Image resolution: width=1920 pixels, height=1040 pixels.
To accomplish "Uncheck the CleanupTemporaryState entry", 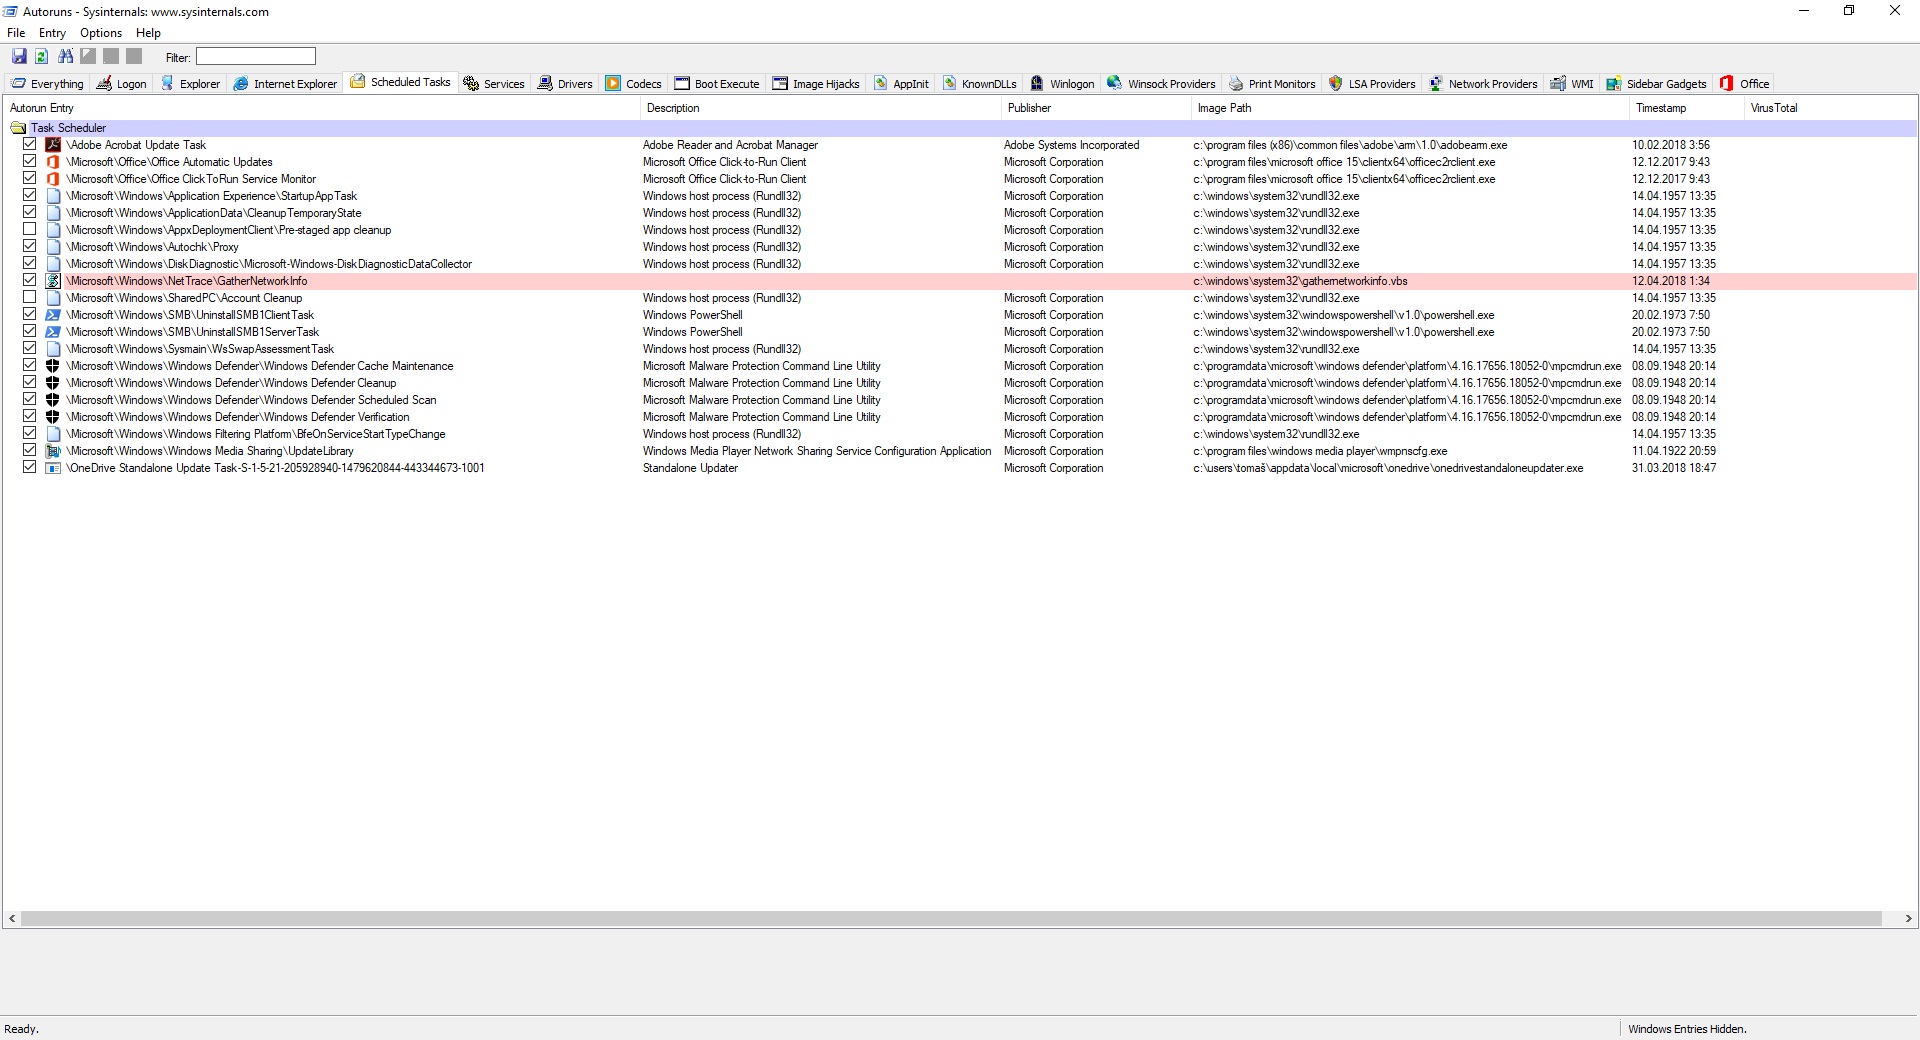I will 30,213.
